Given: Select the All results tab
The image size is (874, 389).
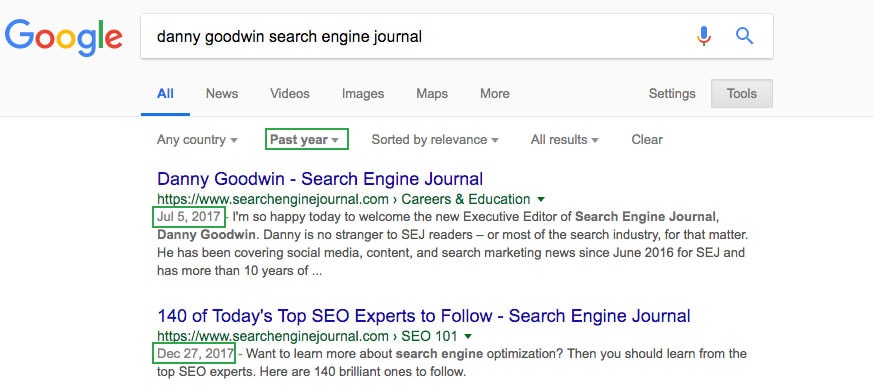Looking at the screenshot, I should click(x=165, y=94).
